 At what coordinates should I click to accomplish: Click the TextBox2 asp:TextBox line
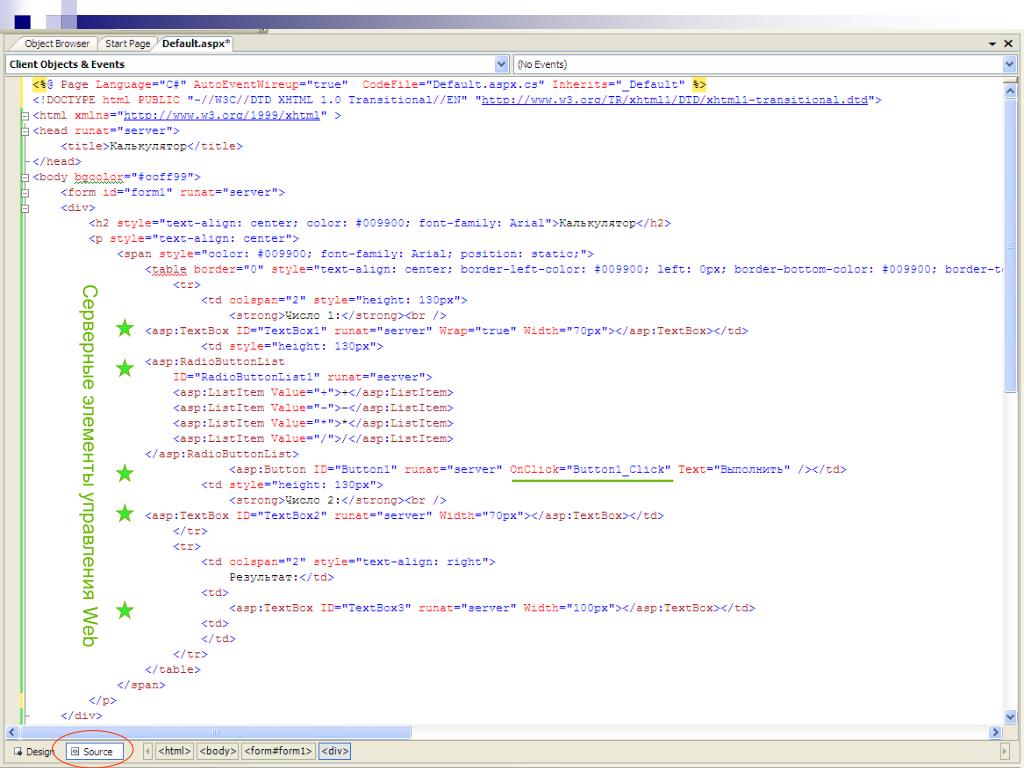(x=404, y=516)
